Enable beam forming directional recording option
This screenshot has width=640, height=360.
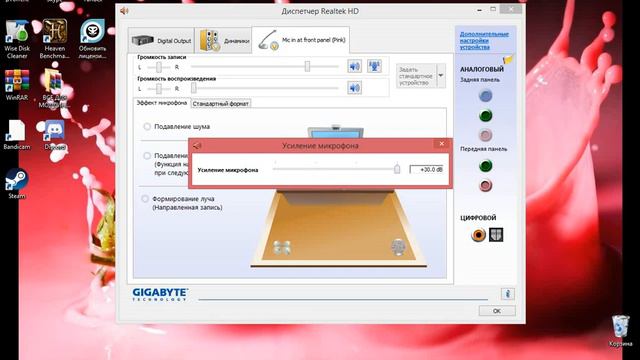click(145, 199)
